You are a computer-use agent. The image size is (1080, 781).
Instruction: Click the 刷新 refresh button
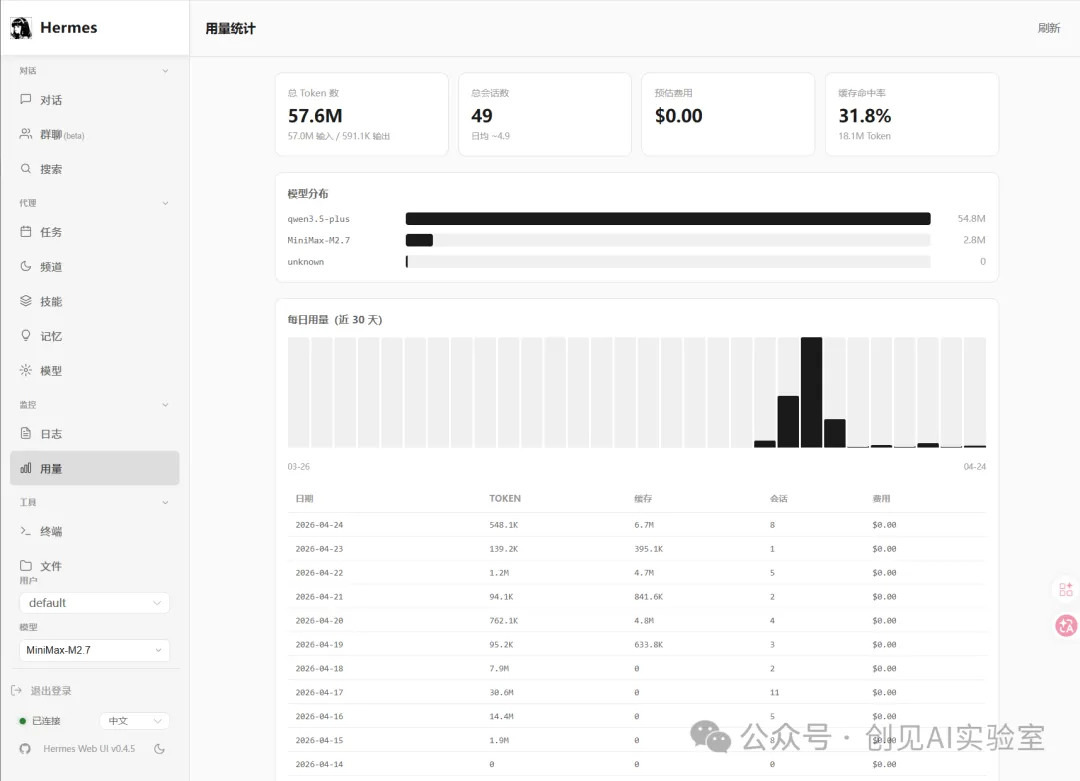click(x=1048, y=28)
